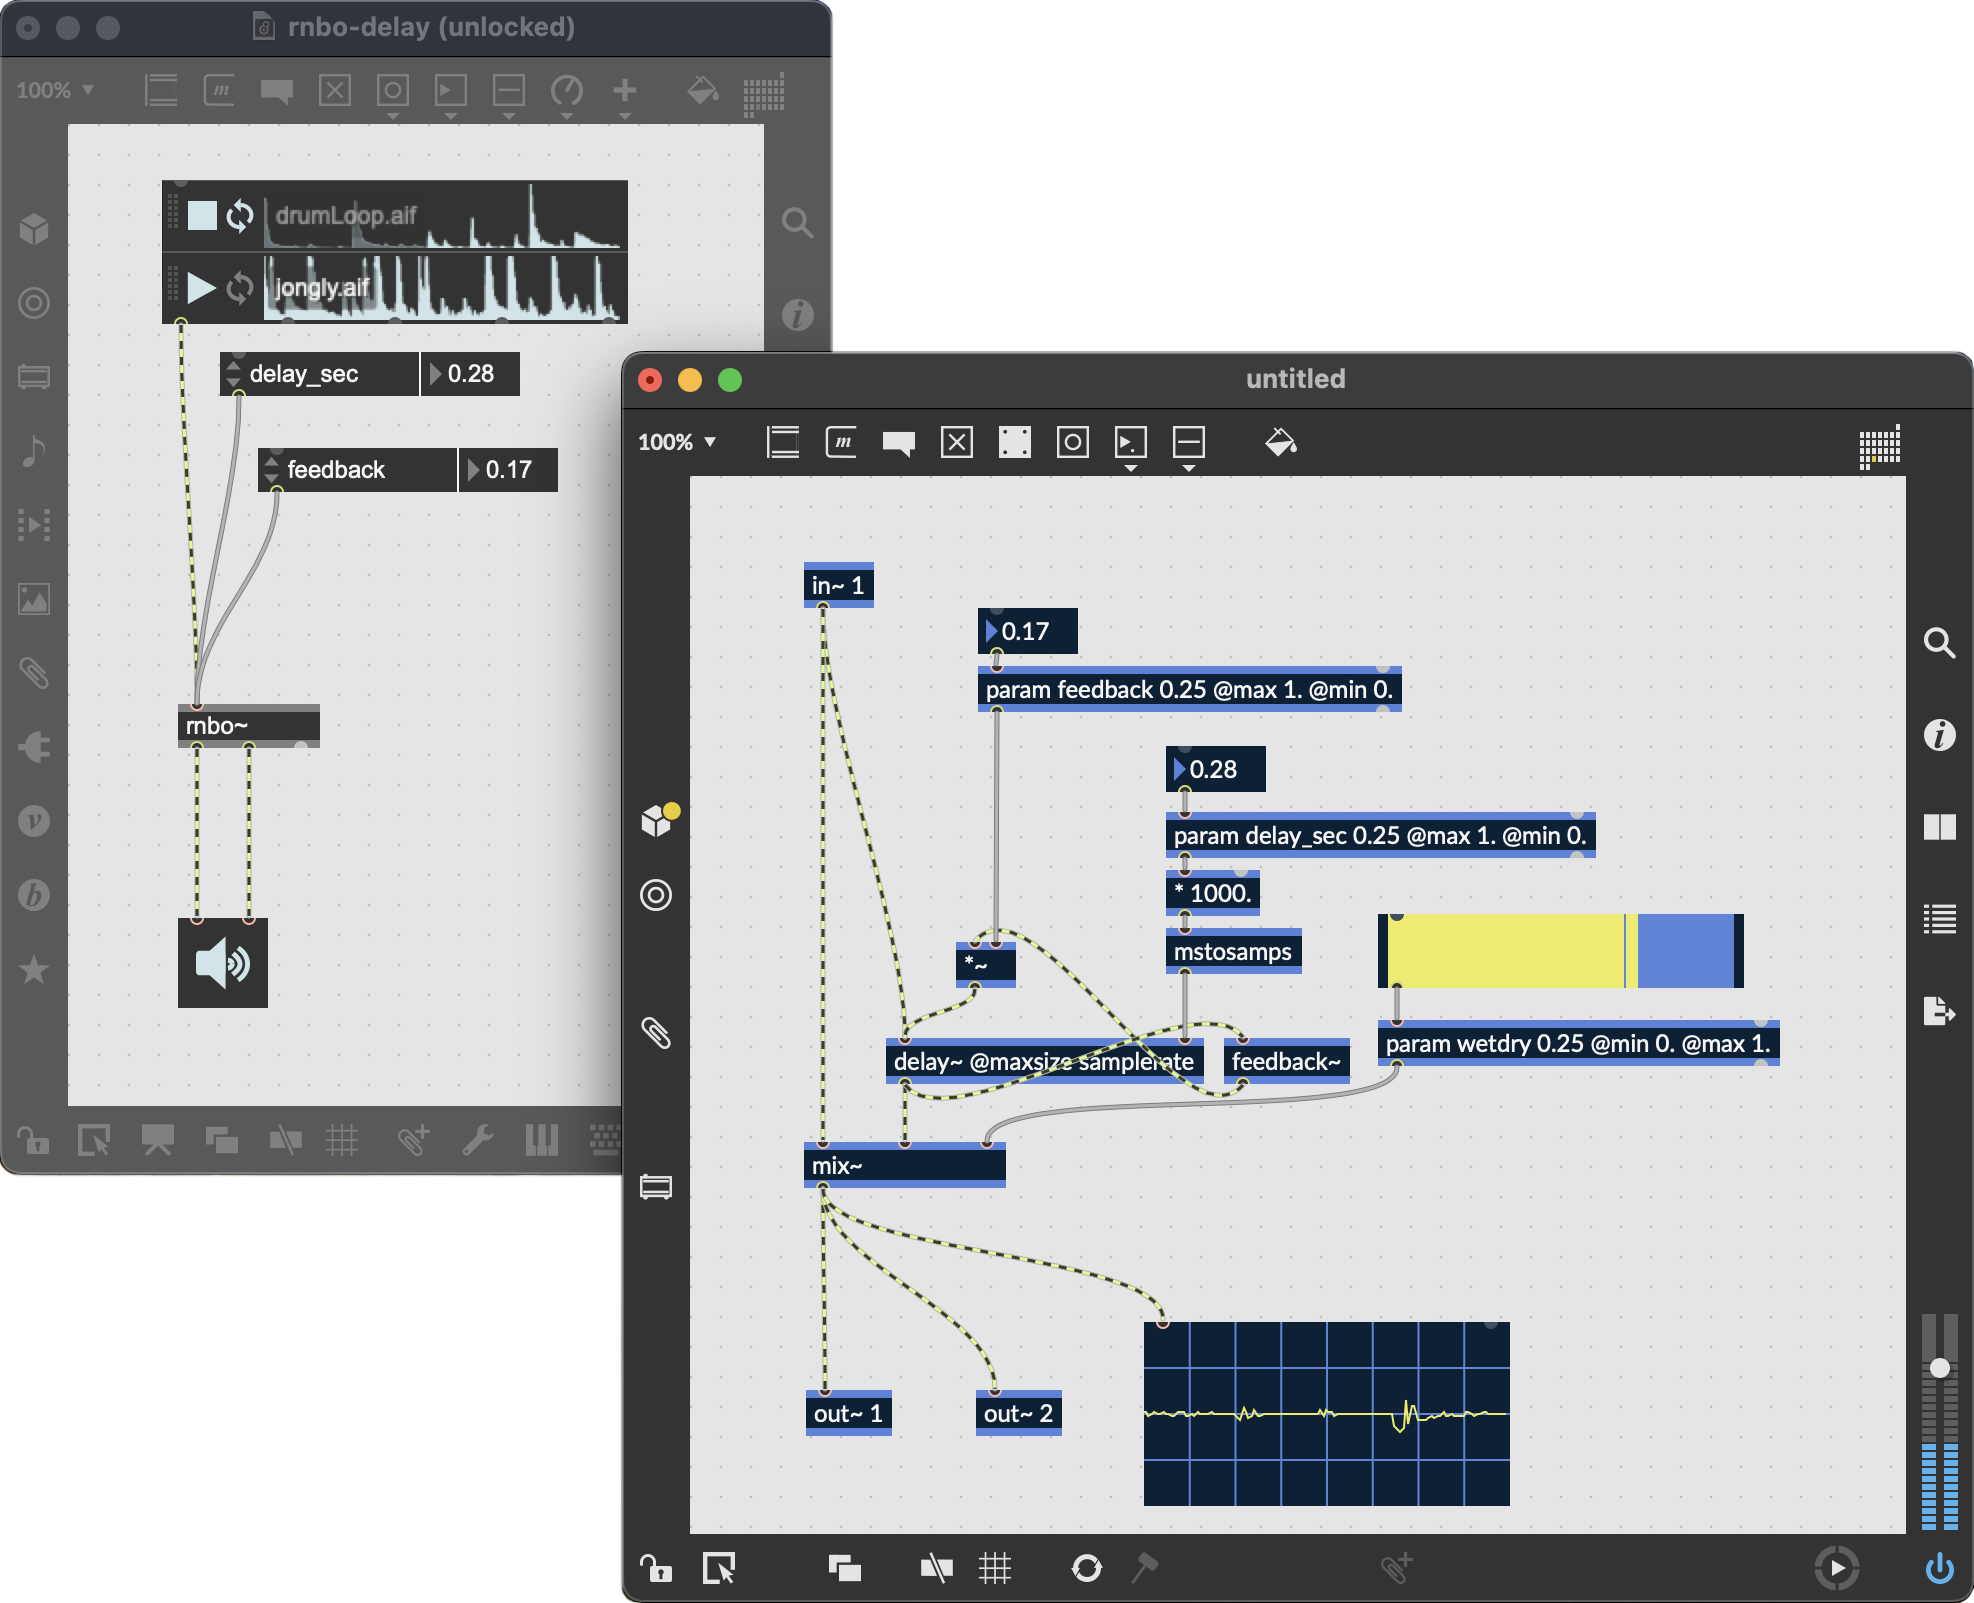
Task: Play the jongly.aif playlist clip
Action: coord(201,288)
